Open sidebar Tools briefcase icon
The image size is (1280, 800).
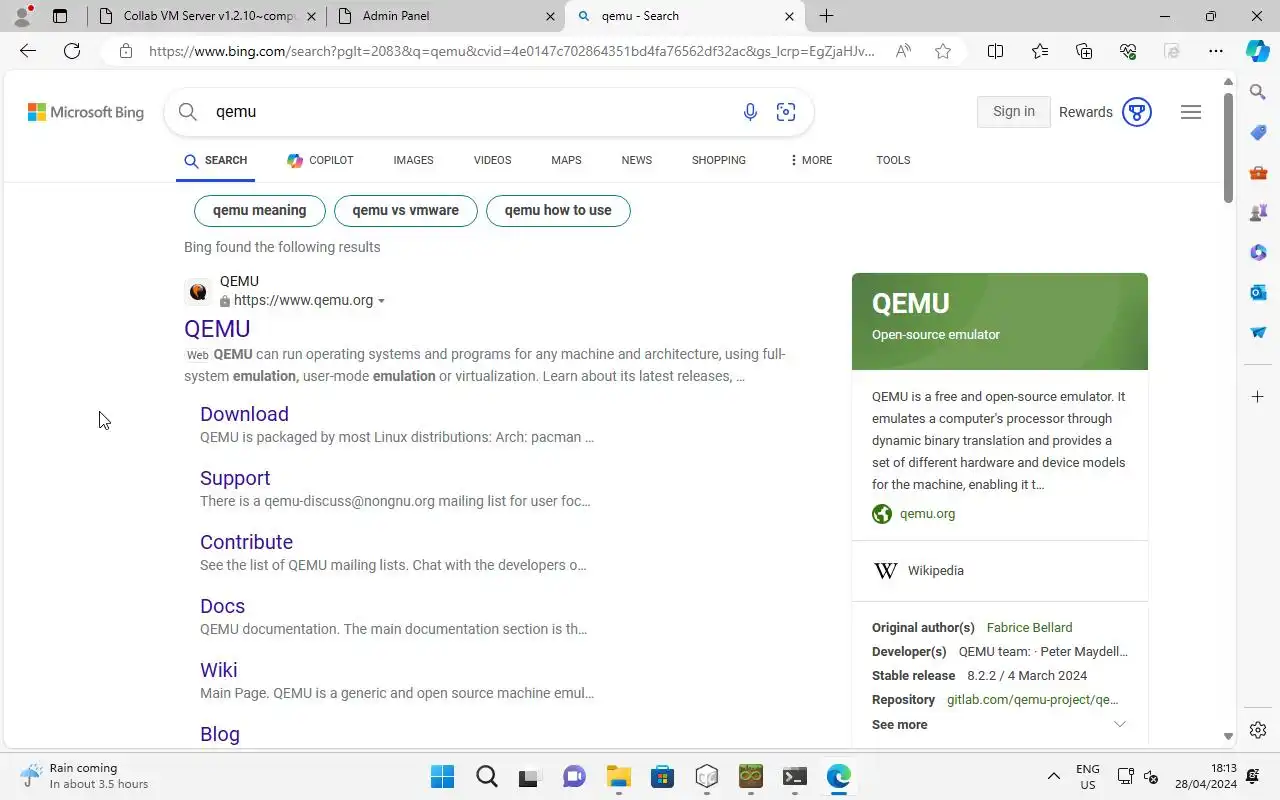[x=1258, y=172]
